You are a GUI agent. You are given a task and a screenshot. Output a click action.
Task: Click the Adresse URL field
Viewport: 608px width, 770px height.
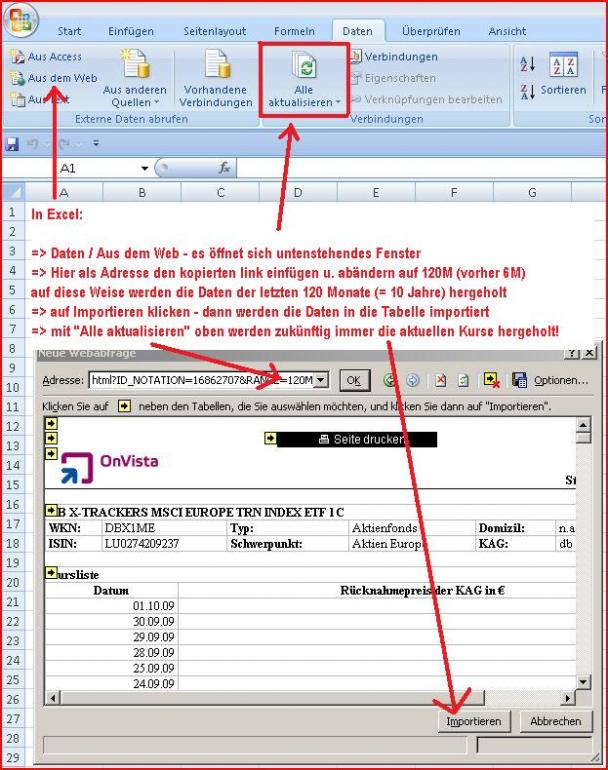(201, 380)
